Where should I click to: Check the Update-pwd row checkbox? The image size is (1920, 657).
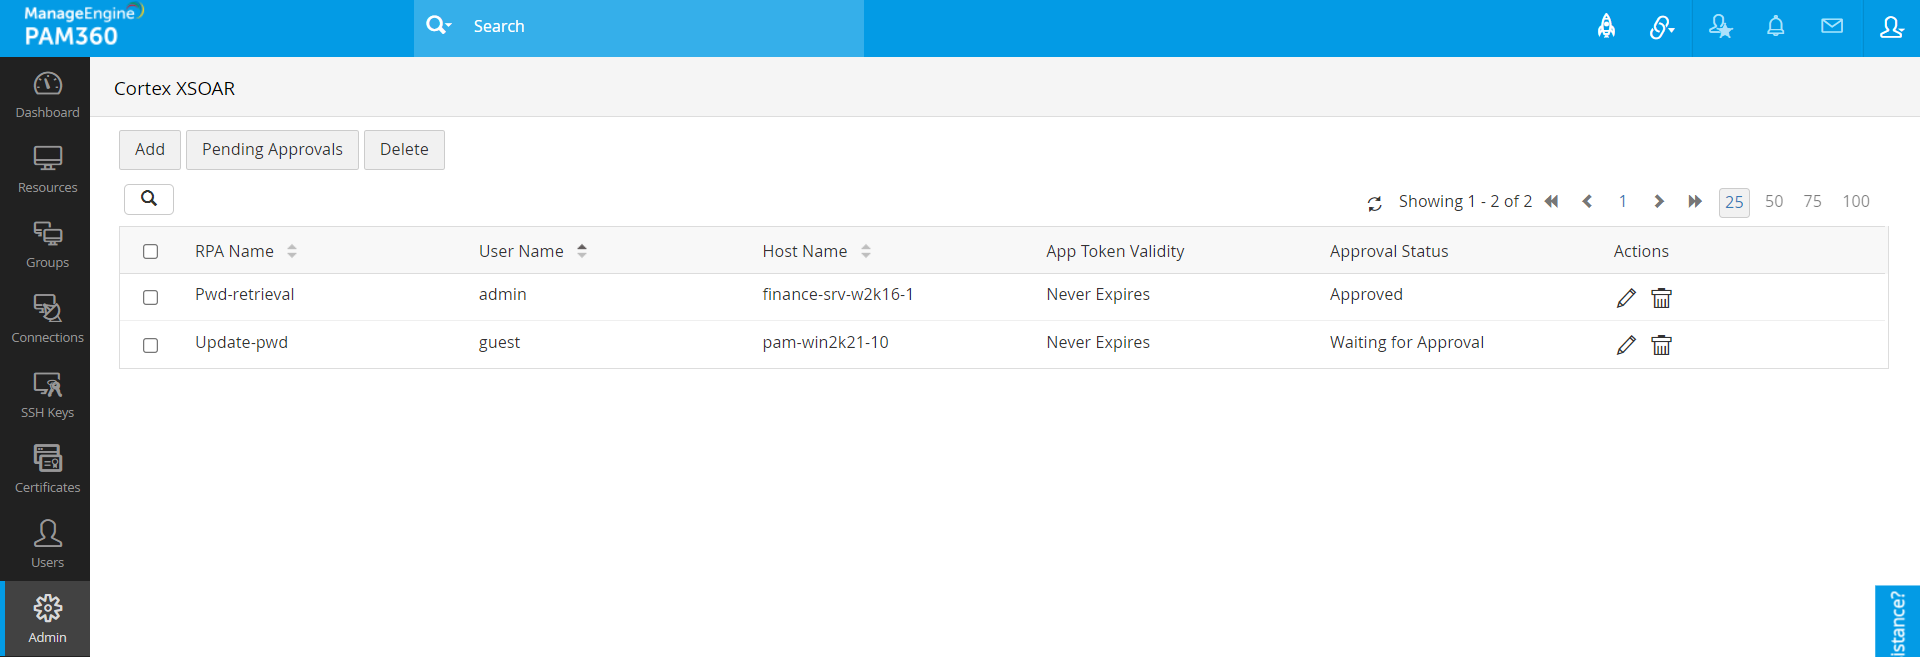150,346
